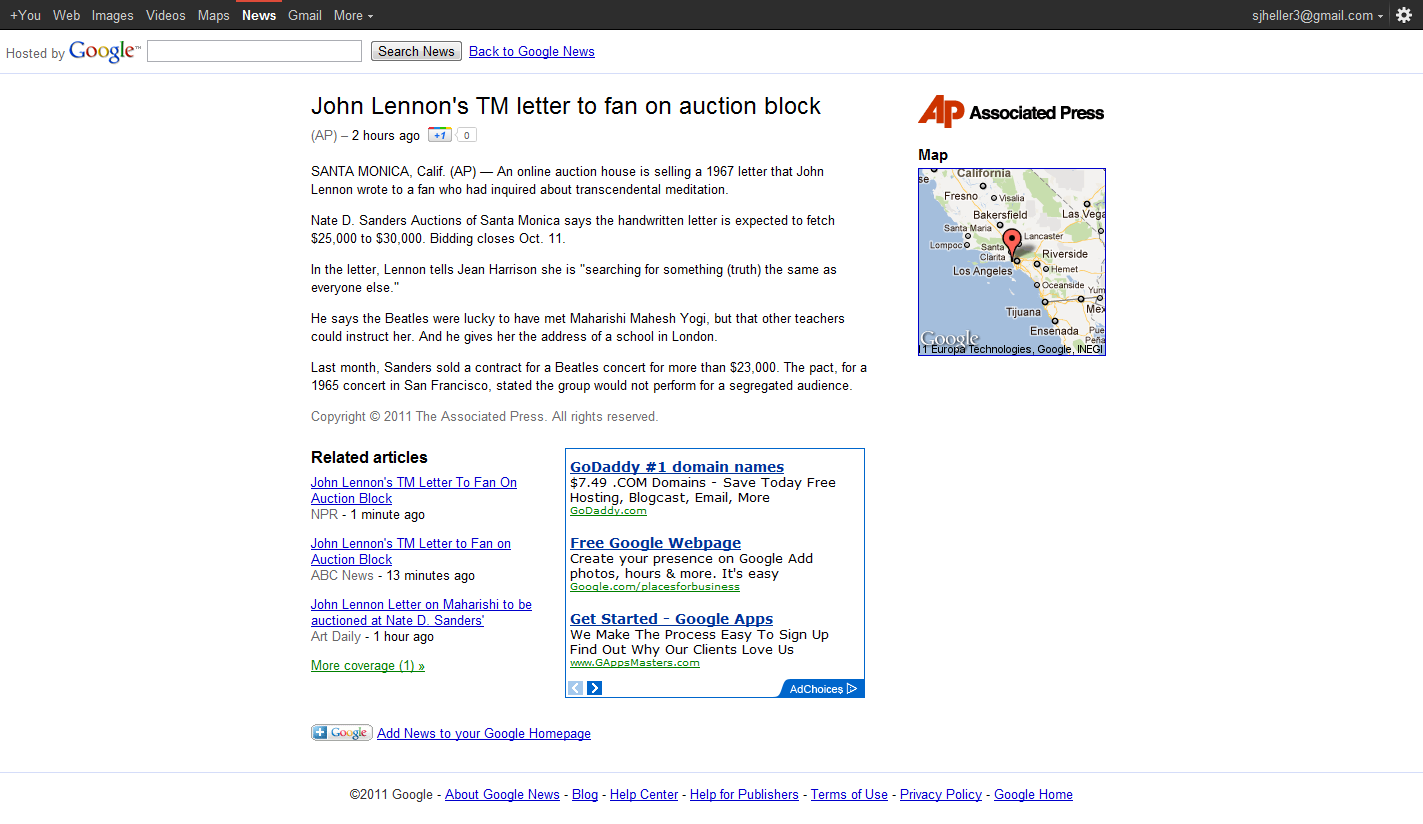The width and height of the screenshot is (1423, 824).
Task: Click the Map heading
Action: tap(933, 155)
